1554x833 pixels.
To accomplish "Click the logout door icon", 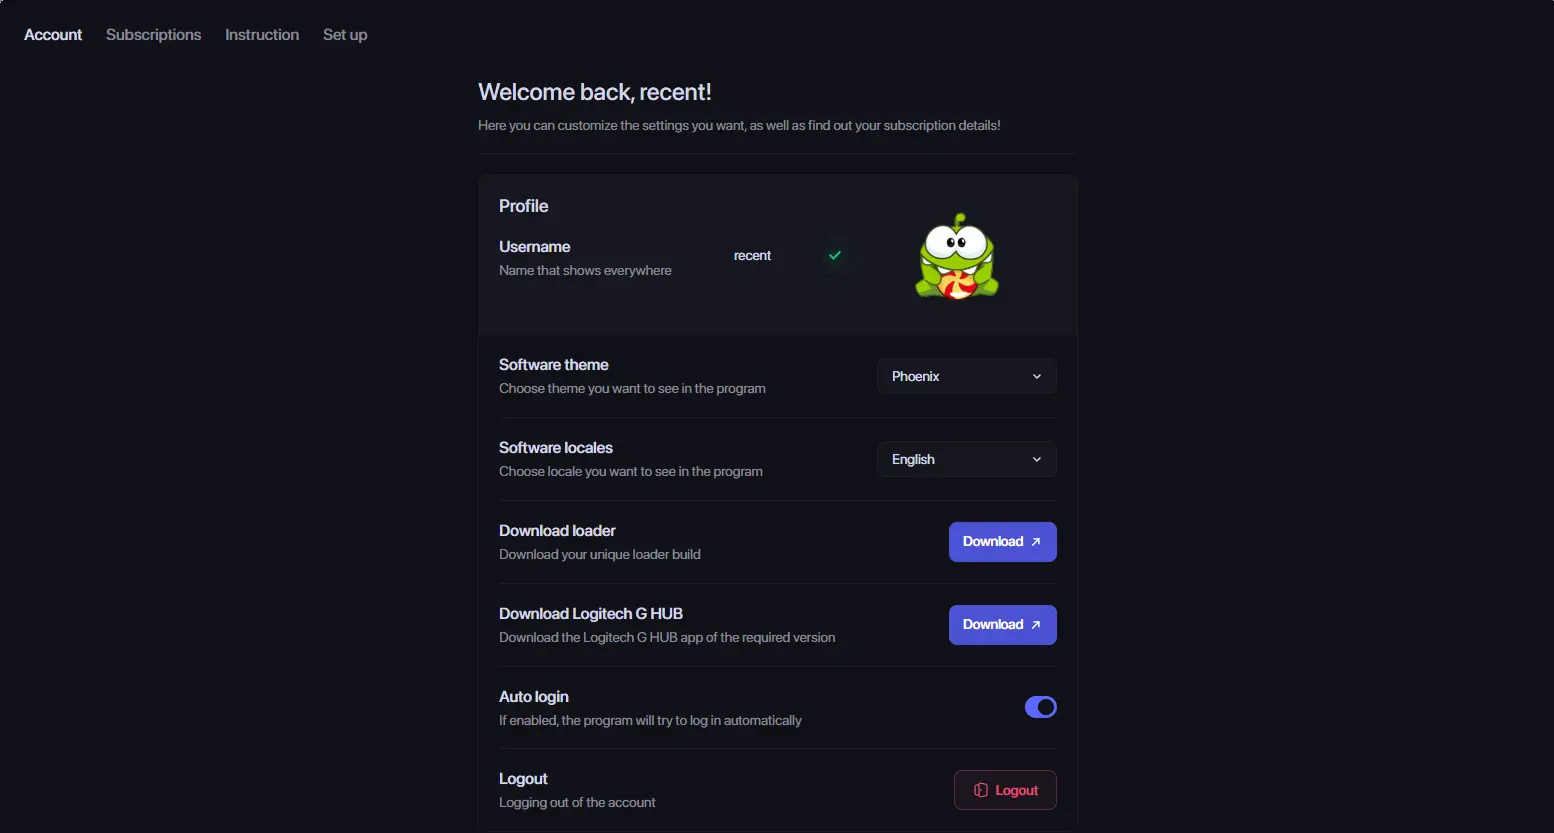I will 981,790.
